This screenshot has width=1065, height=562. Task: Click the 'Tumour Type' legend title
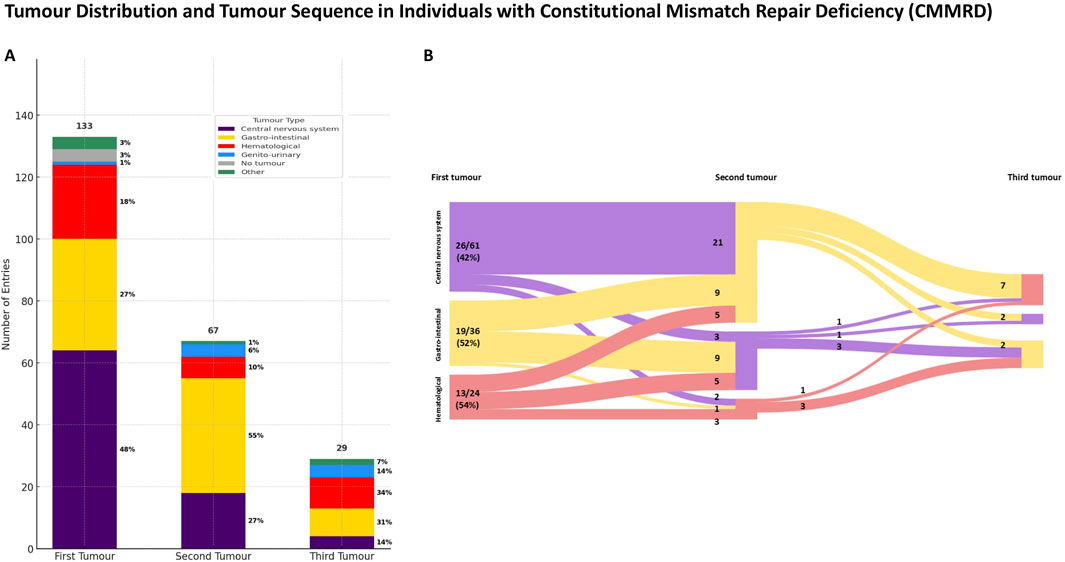pyautogui.click(x=277, y=119)
